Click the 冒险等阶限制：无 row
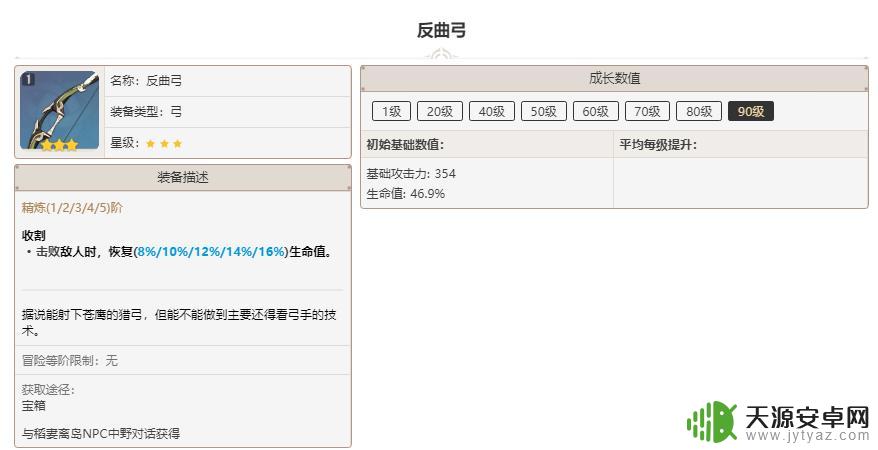 [183, 360]
